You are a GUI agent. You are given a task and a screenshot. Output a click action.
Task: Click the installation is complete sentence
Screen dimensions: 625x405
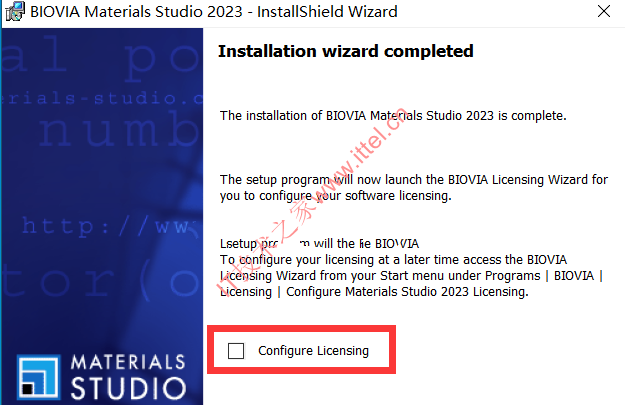[393, 116]
